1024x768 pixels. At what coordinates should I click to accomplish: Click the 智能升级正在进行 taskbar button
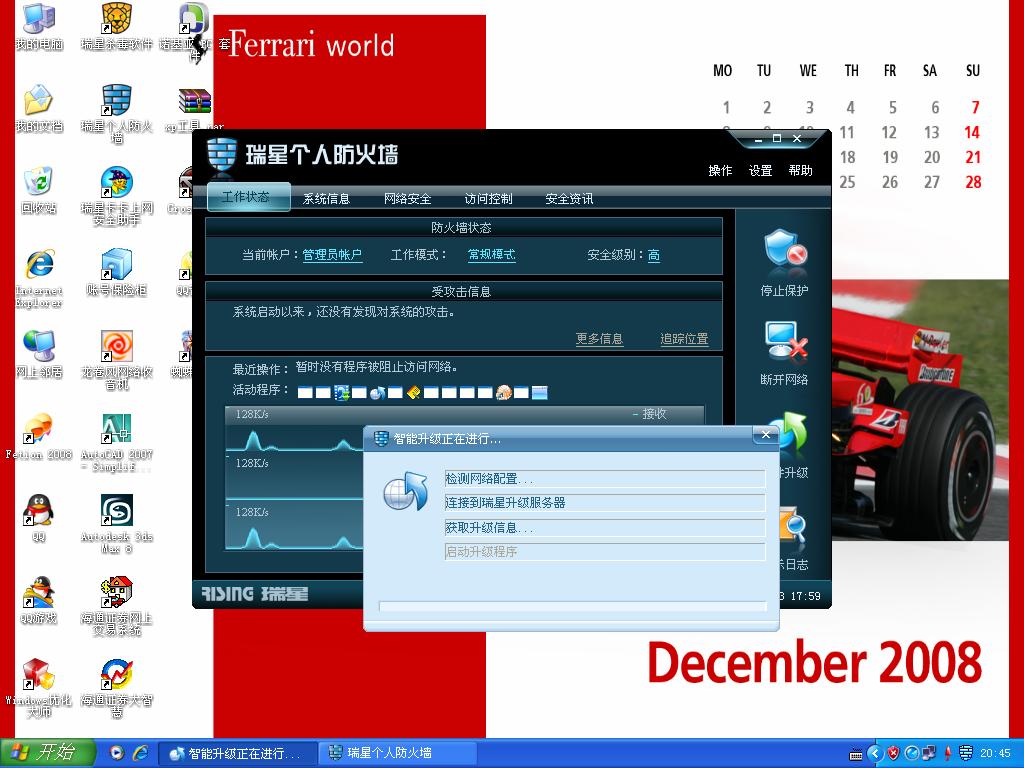(x=238, y=753)
